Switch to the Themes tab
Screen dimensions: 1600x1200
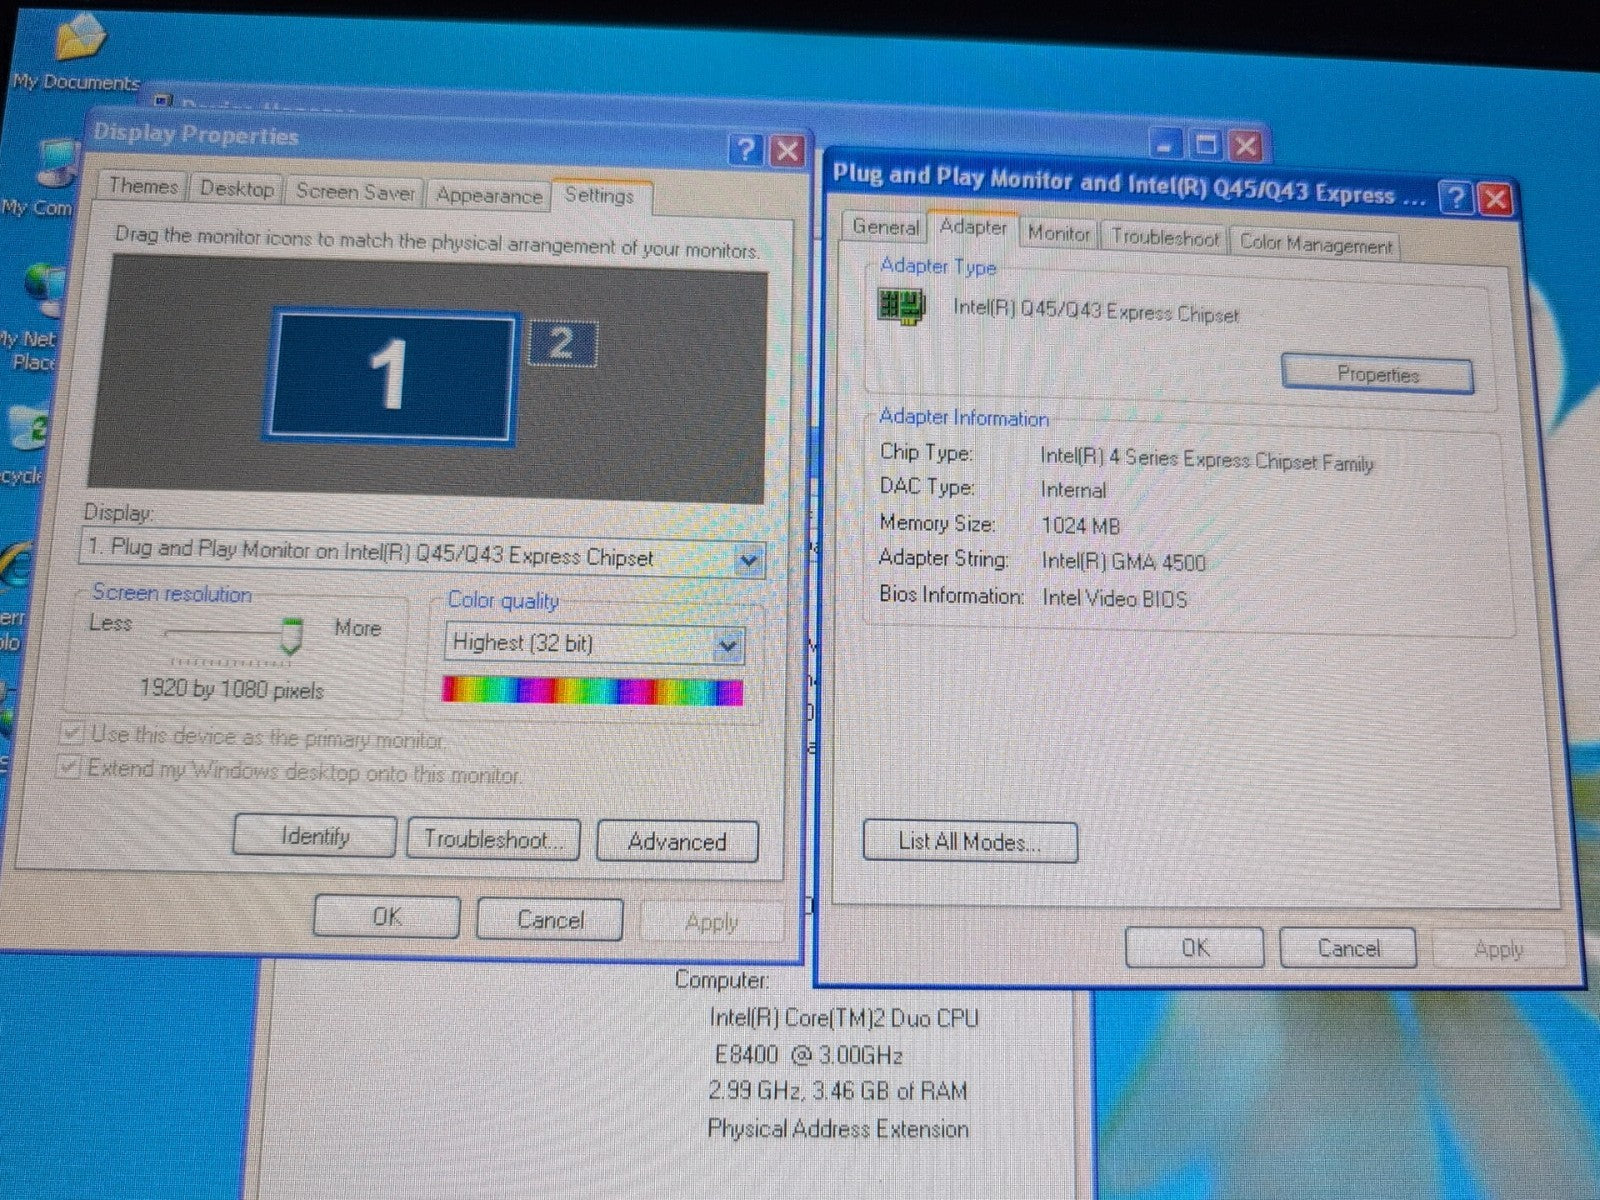(142, 186)
